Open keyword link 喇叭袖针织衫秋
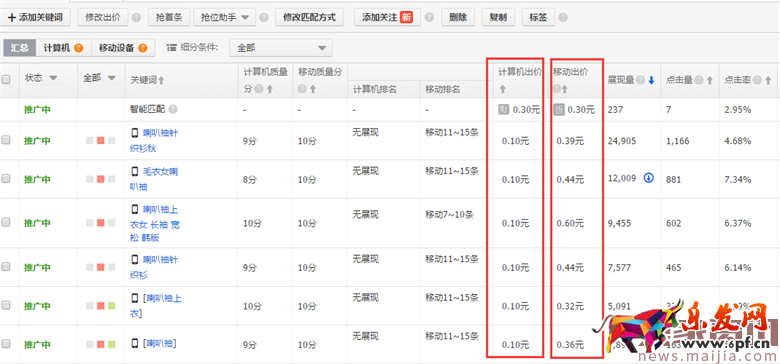 [154, 140]
